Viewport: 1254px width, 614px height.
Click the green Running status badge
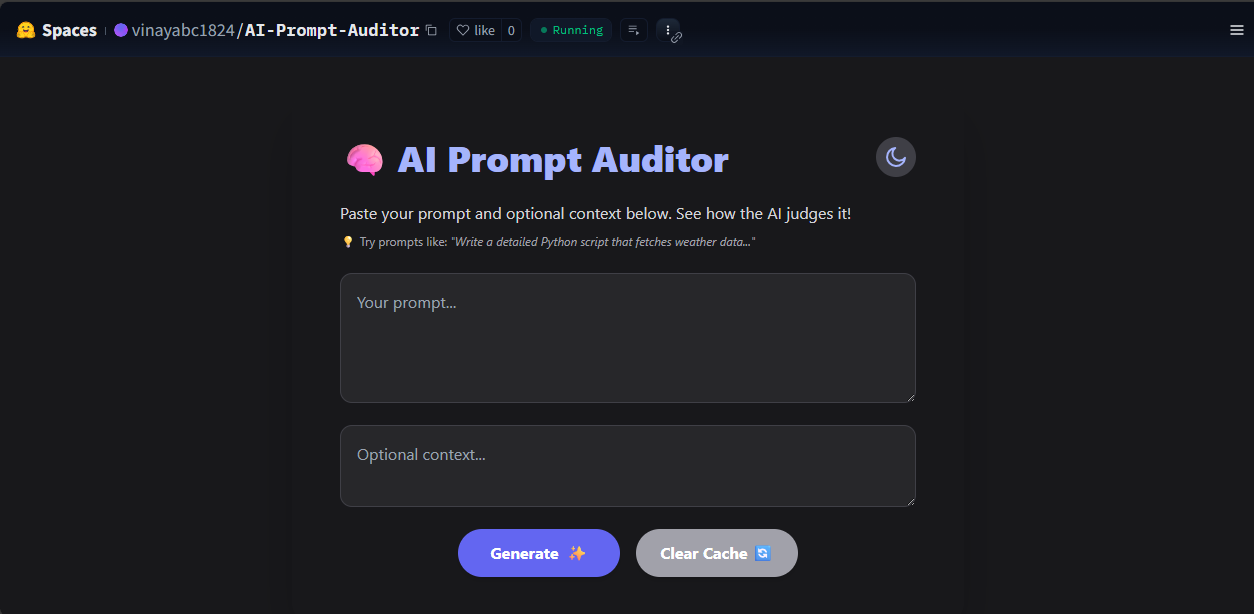[x=571, y=30]
